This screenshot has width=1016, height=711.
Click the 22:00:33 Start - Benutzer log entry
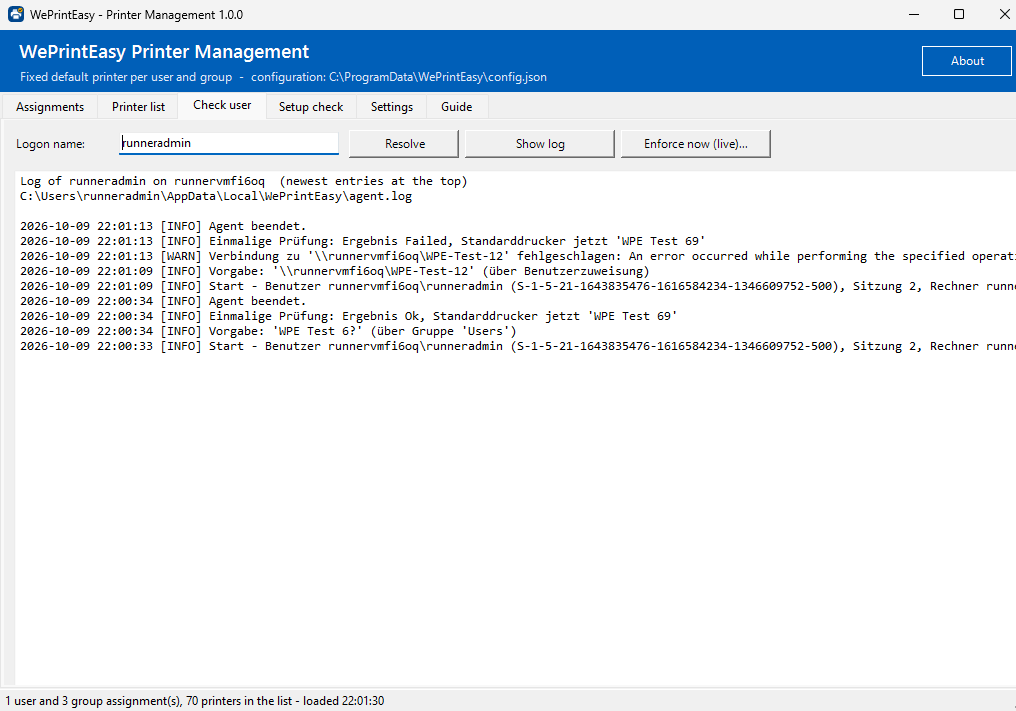coord(517,346)
